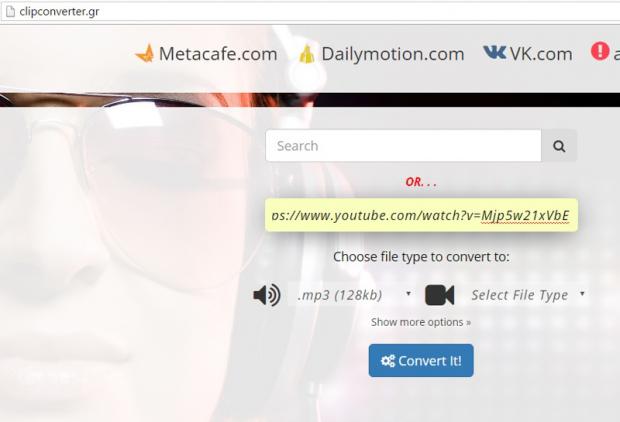This screenshot has width=620, height=422.
Task: Go to the VK.com link
Action: (541, 54)
